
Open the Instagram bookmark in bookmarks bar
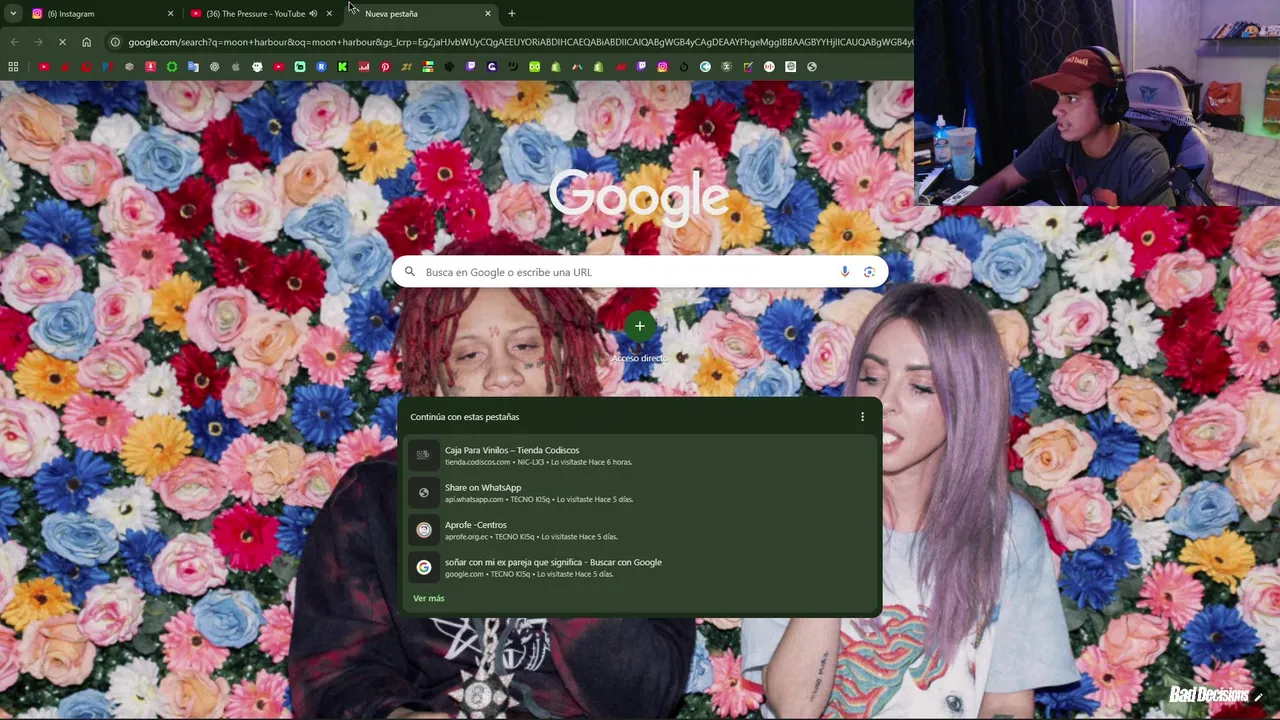(663, 67)
